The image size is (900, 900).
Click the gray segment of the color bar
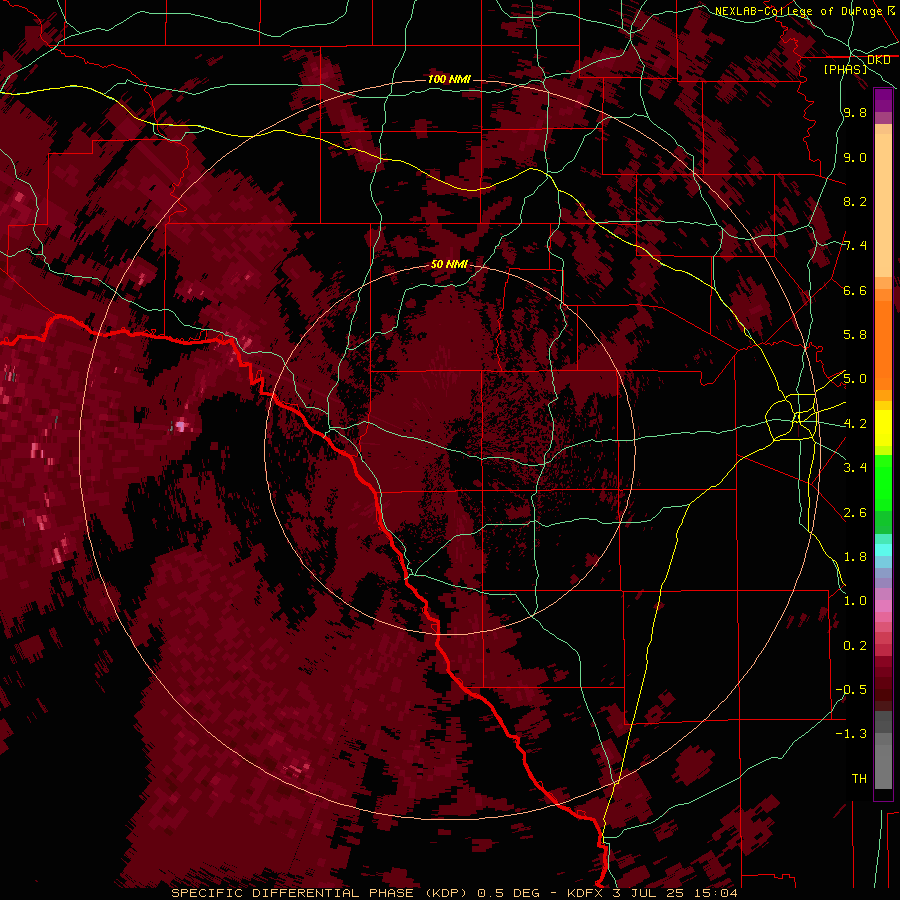tap(883, 752)
